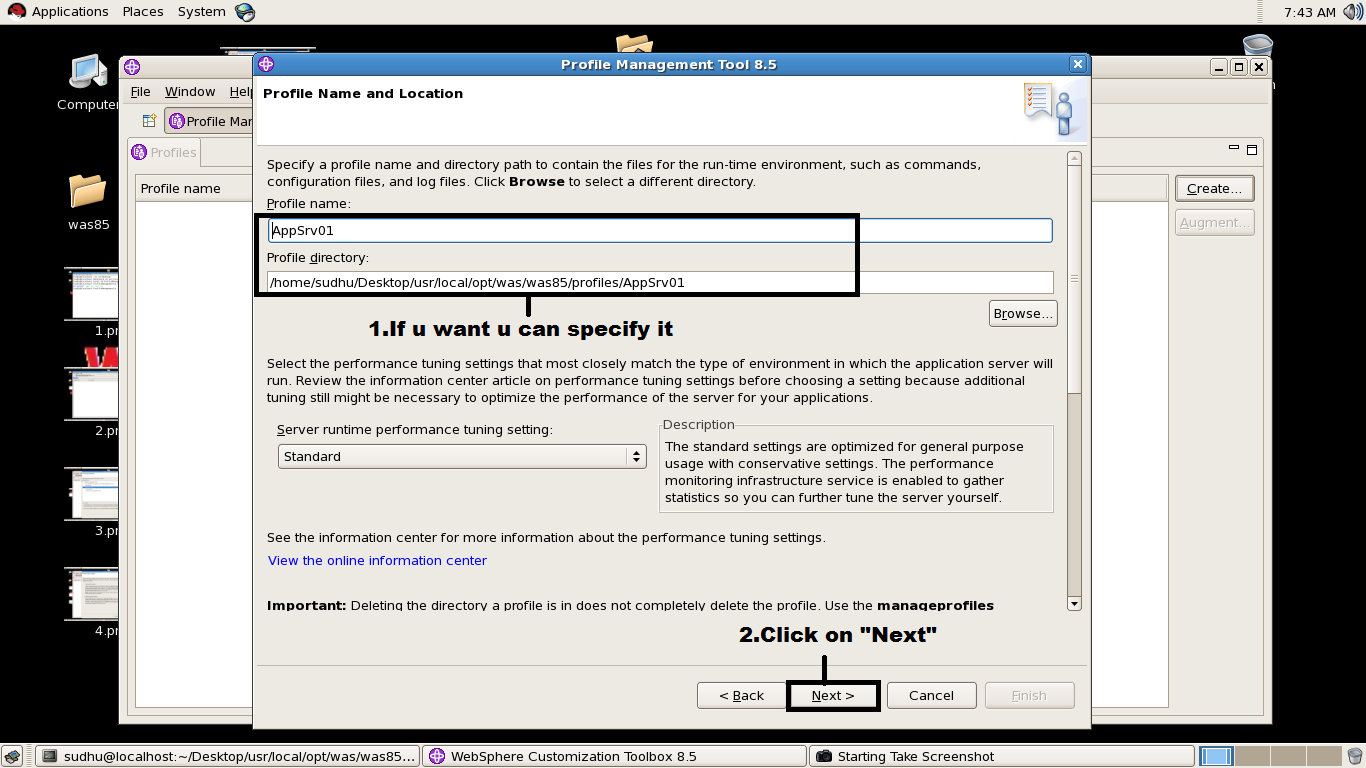
Task: Click the scrollbar down arrow
Action: (x=1074, y=603)
